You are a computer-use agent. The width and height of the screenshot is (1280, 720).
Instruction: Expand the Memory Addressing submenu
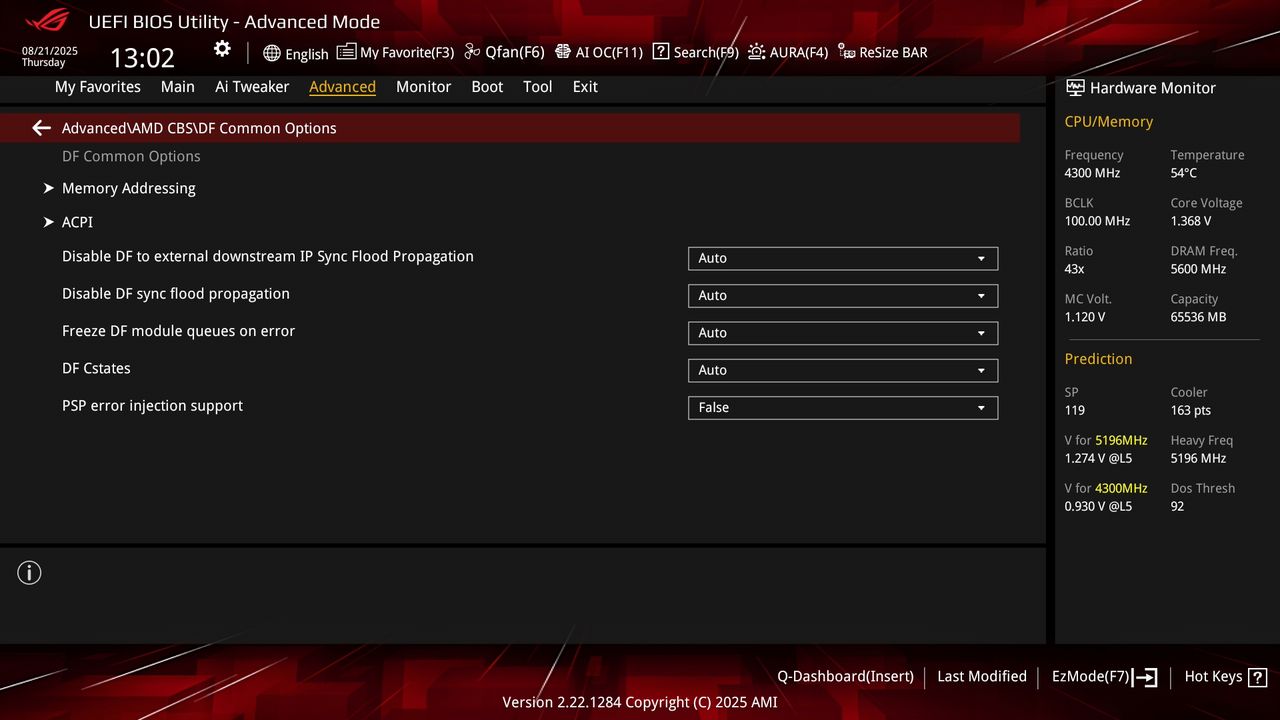pos(128,188)
